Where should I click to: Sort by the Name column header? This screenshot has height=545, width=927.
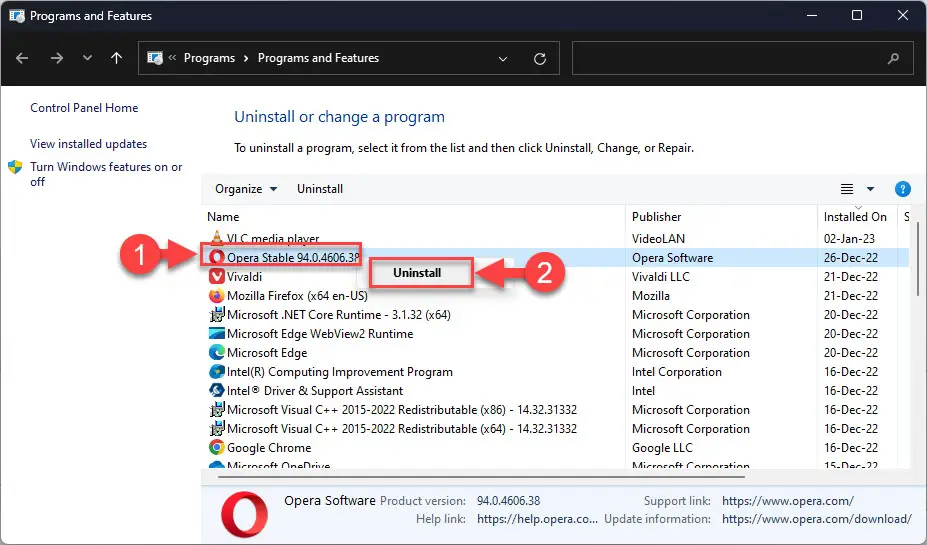(223, 217)
